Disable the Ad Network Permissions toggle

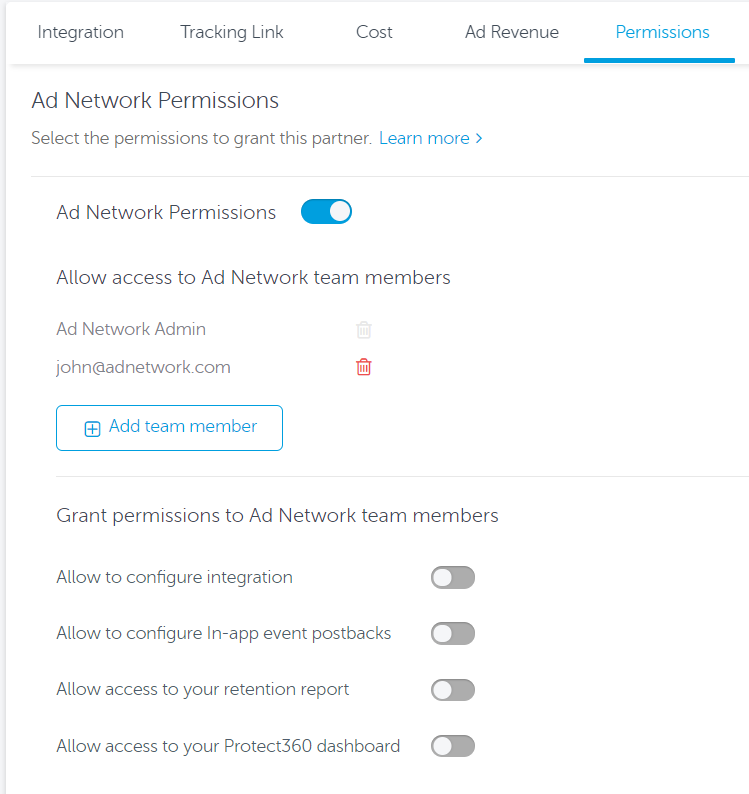[326, 212]
